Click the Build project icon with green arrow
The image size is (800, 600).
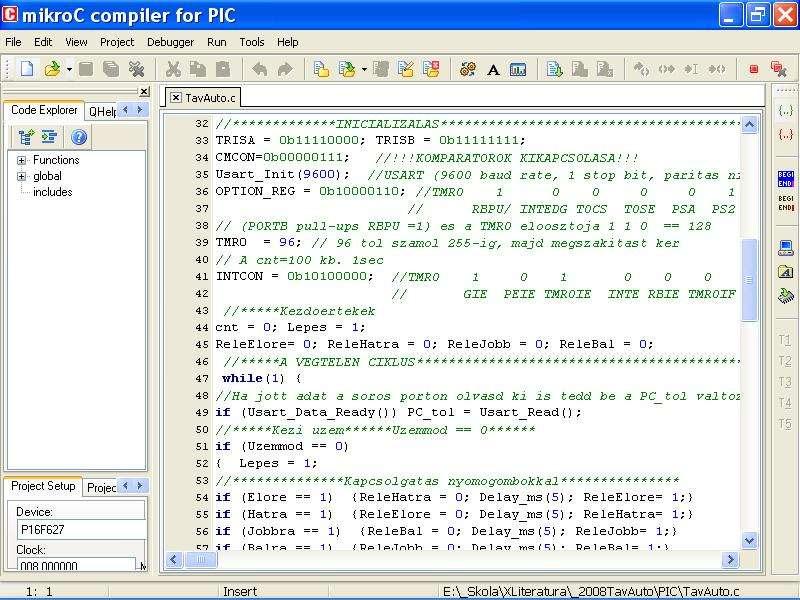pyautogui.click(x=555, y=69)
